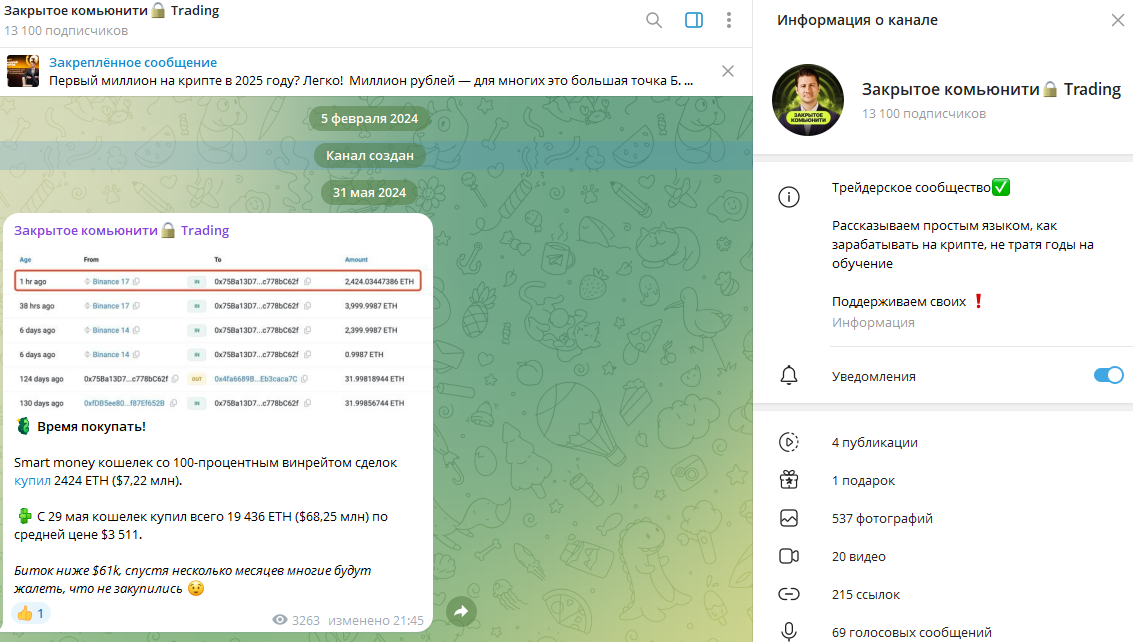This screenshot has width=1133, height=642.
Task: Click the channel title in chat header
Action: point(111,10)
